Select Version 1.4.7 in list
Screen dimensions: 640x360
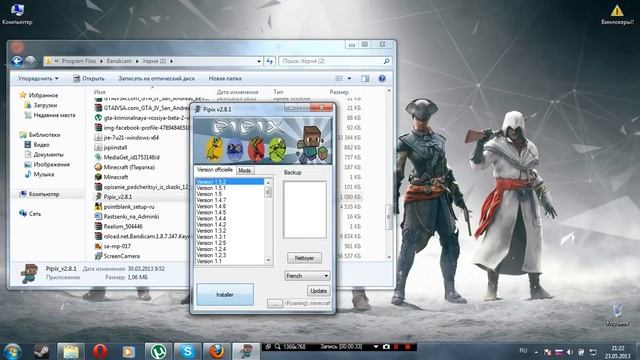pyautogui.click(x=230, y=200)
